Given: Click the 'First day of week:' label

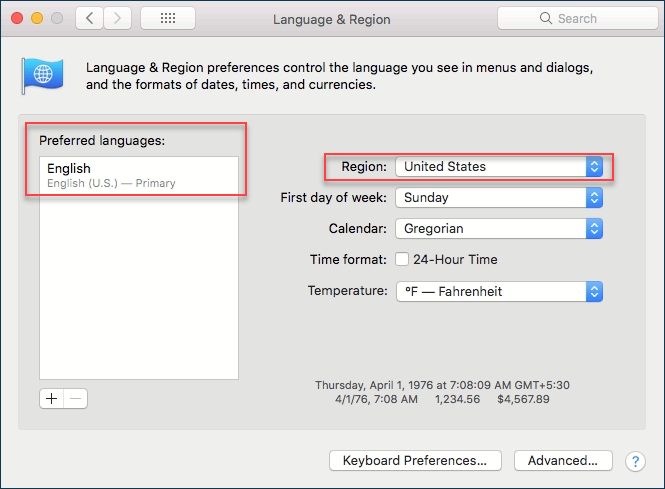Looking at the screenshot, I should point(333,198).
